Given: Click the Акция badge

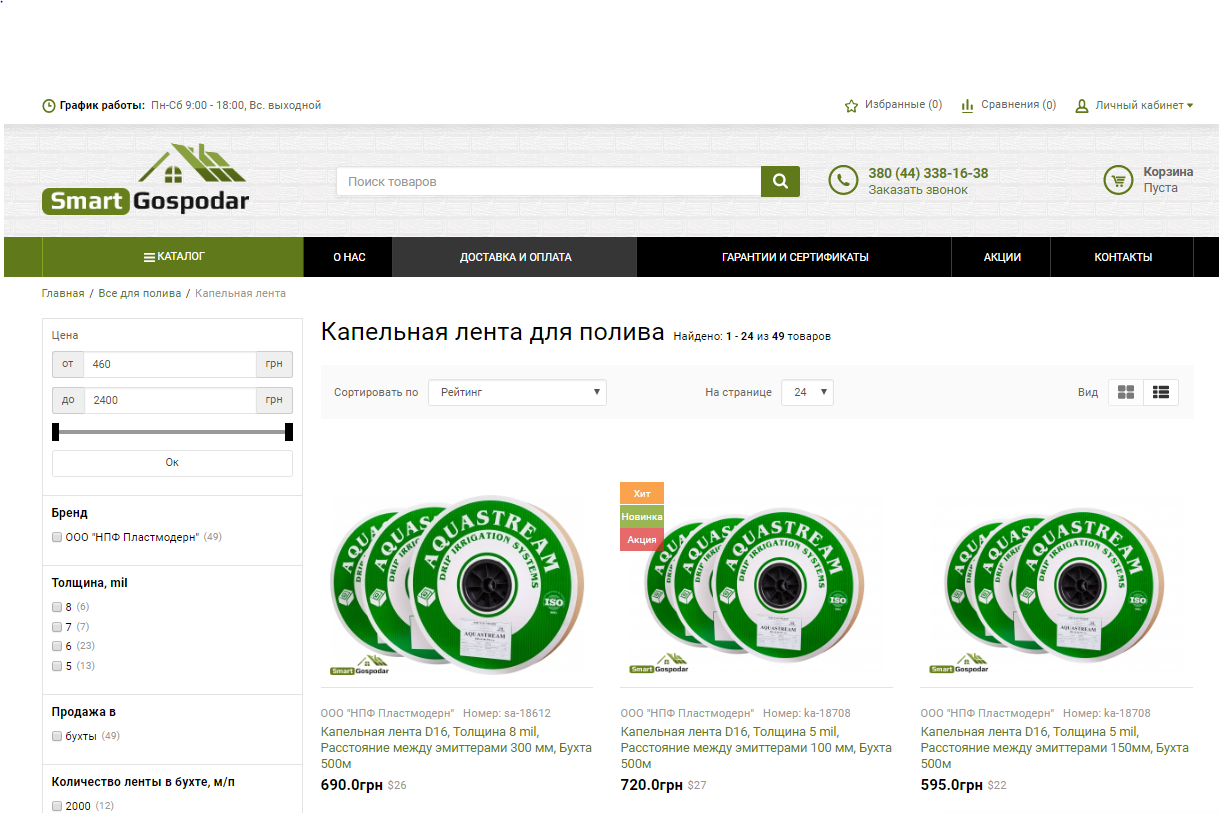Looking at the screenshot, I should 642,539.
